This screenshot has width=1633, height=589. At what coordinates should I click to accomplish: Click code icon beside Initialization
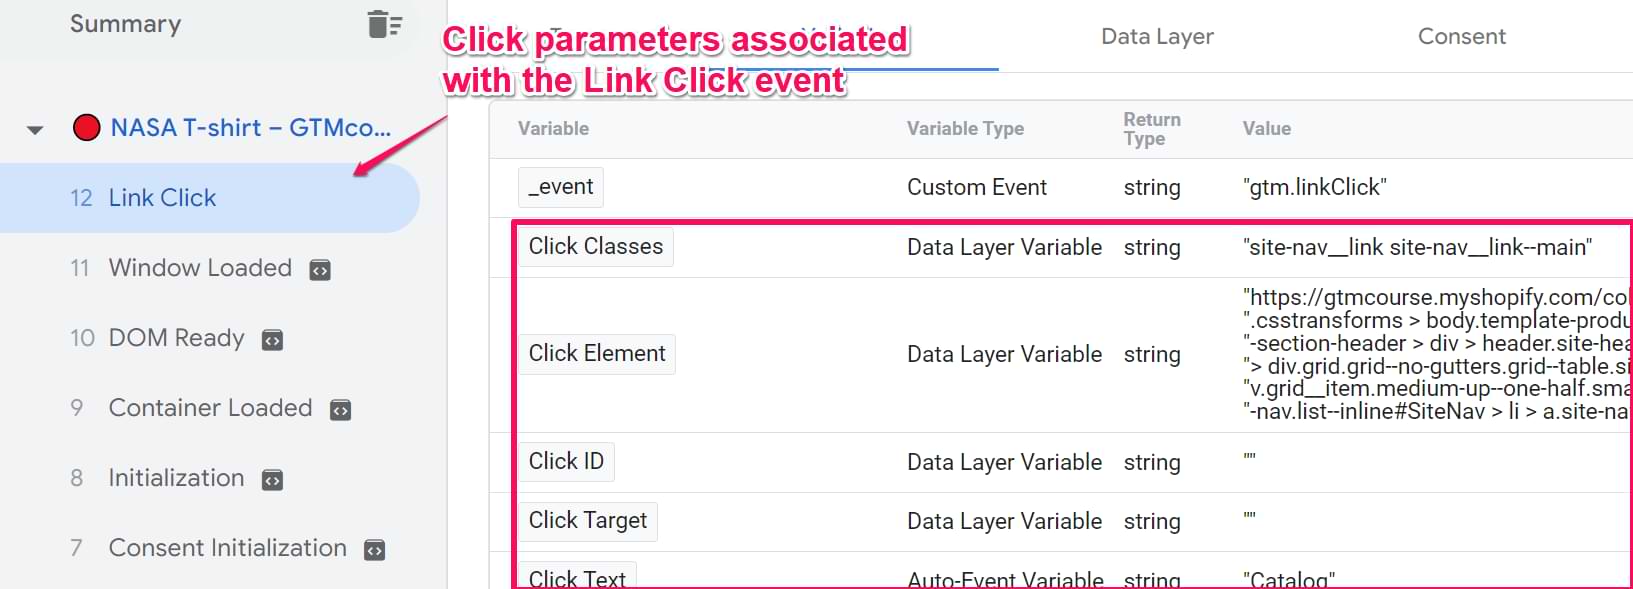[272, 480]
